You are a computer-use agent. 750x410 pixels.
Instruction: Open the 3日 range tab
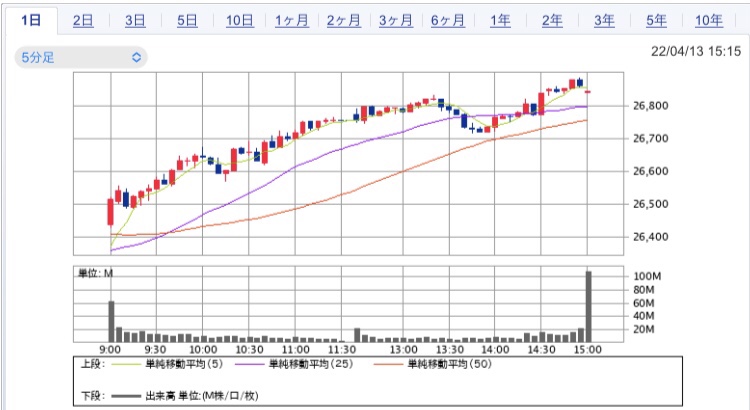tap(135, 21)
